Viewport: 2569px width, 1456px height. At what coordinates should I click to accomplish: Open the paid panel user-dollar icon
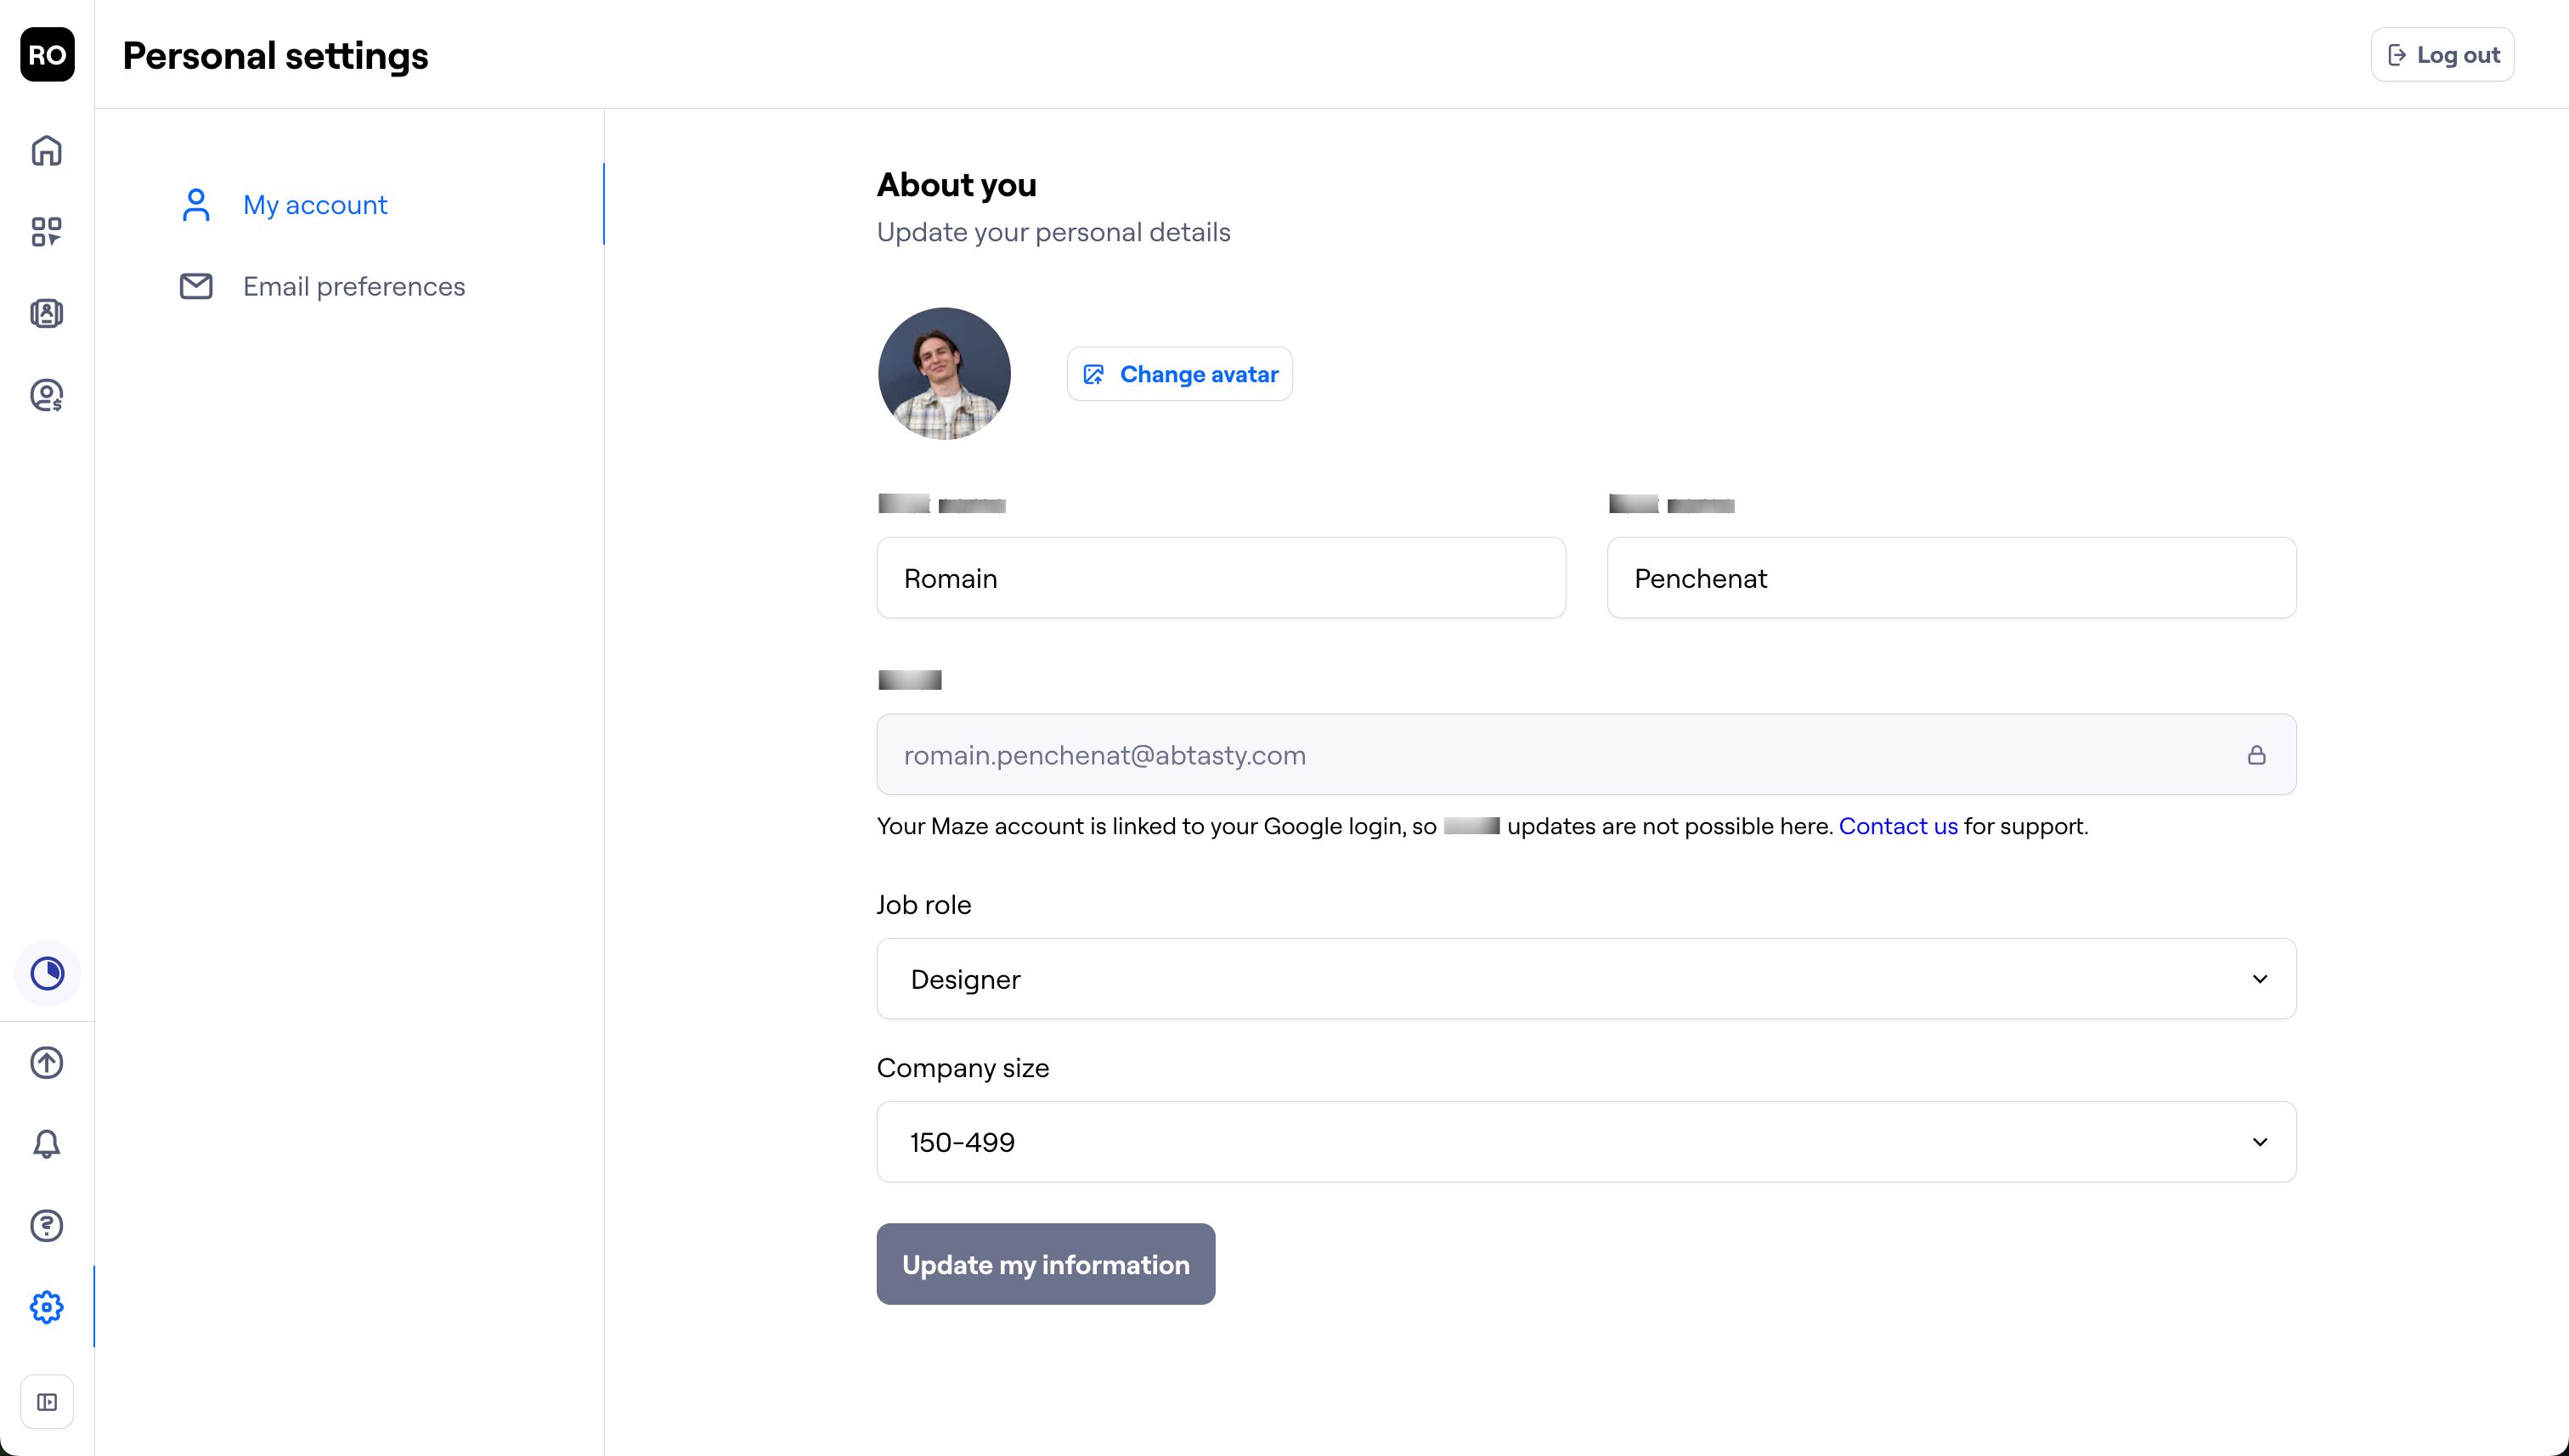coord(47,396)
